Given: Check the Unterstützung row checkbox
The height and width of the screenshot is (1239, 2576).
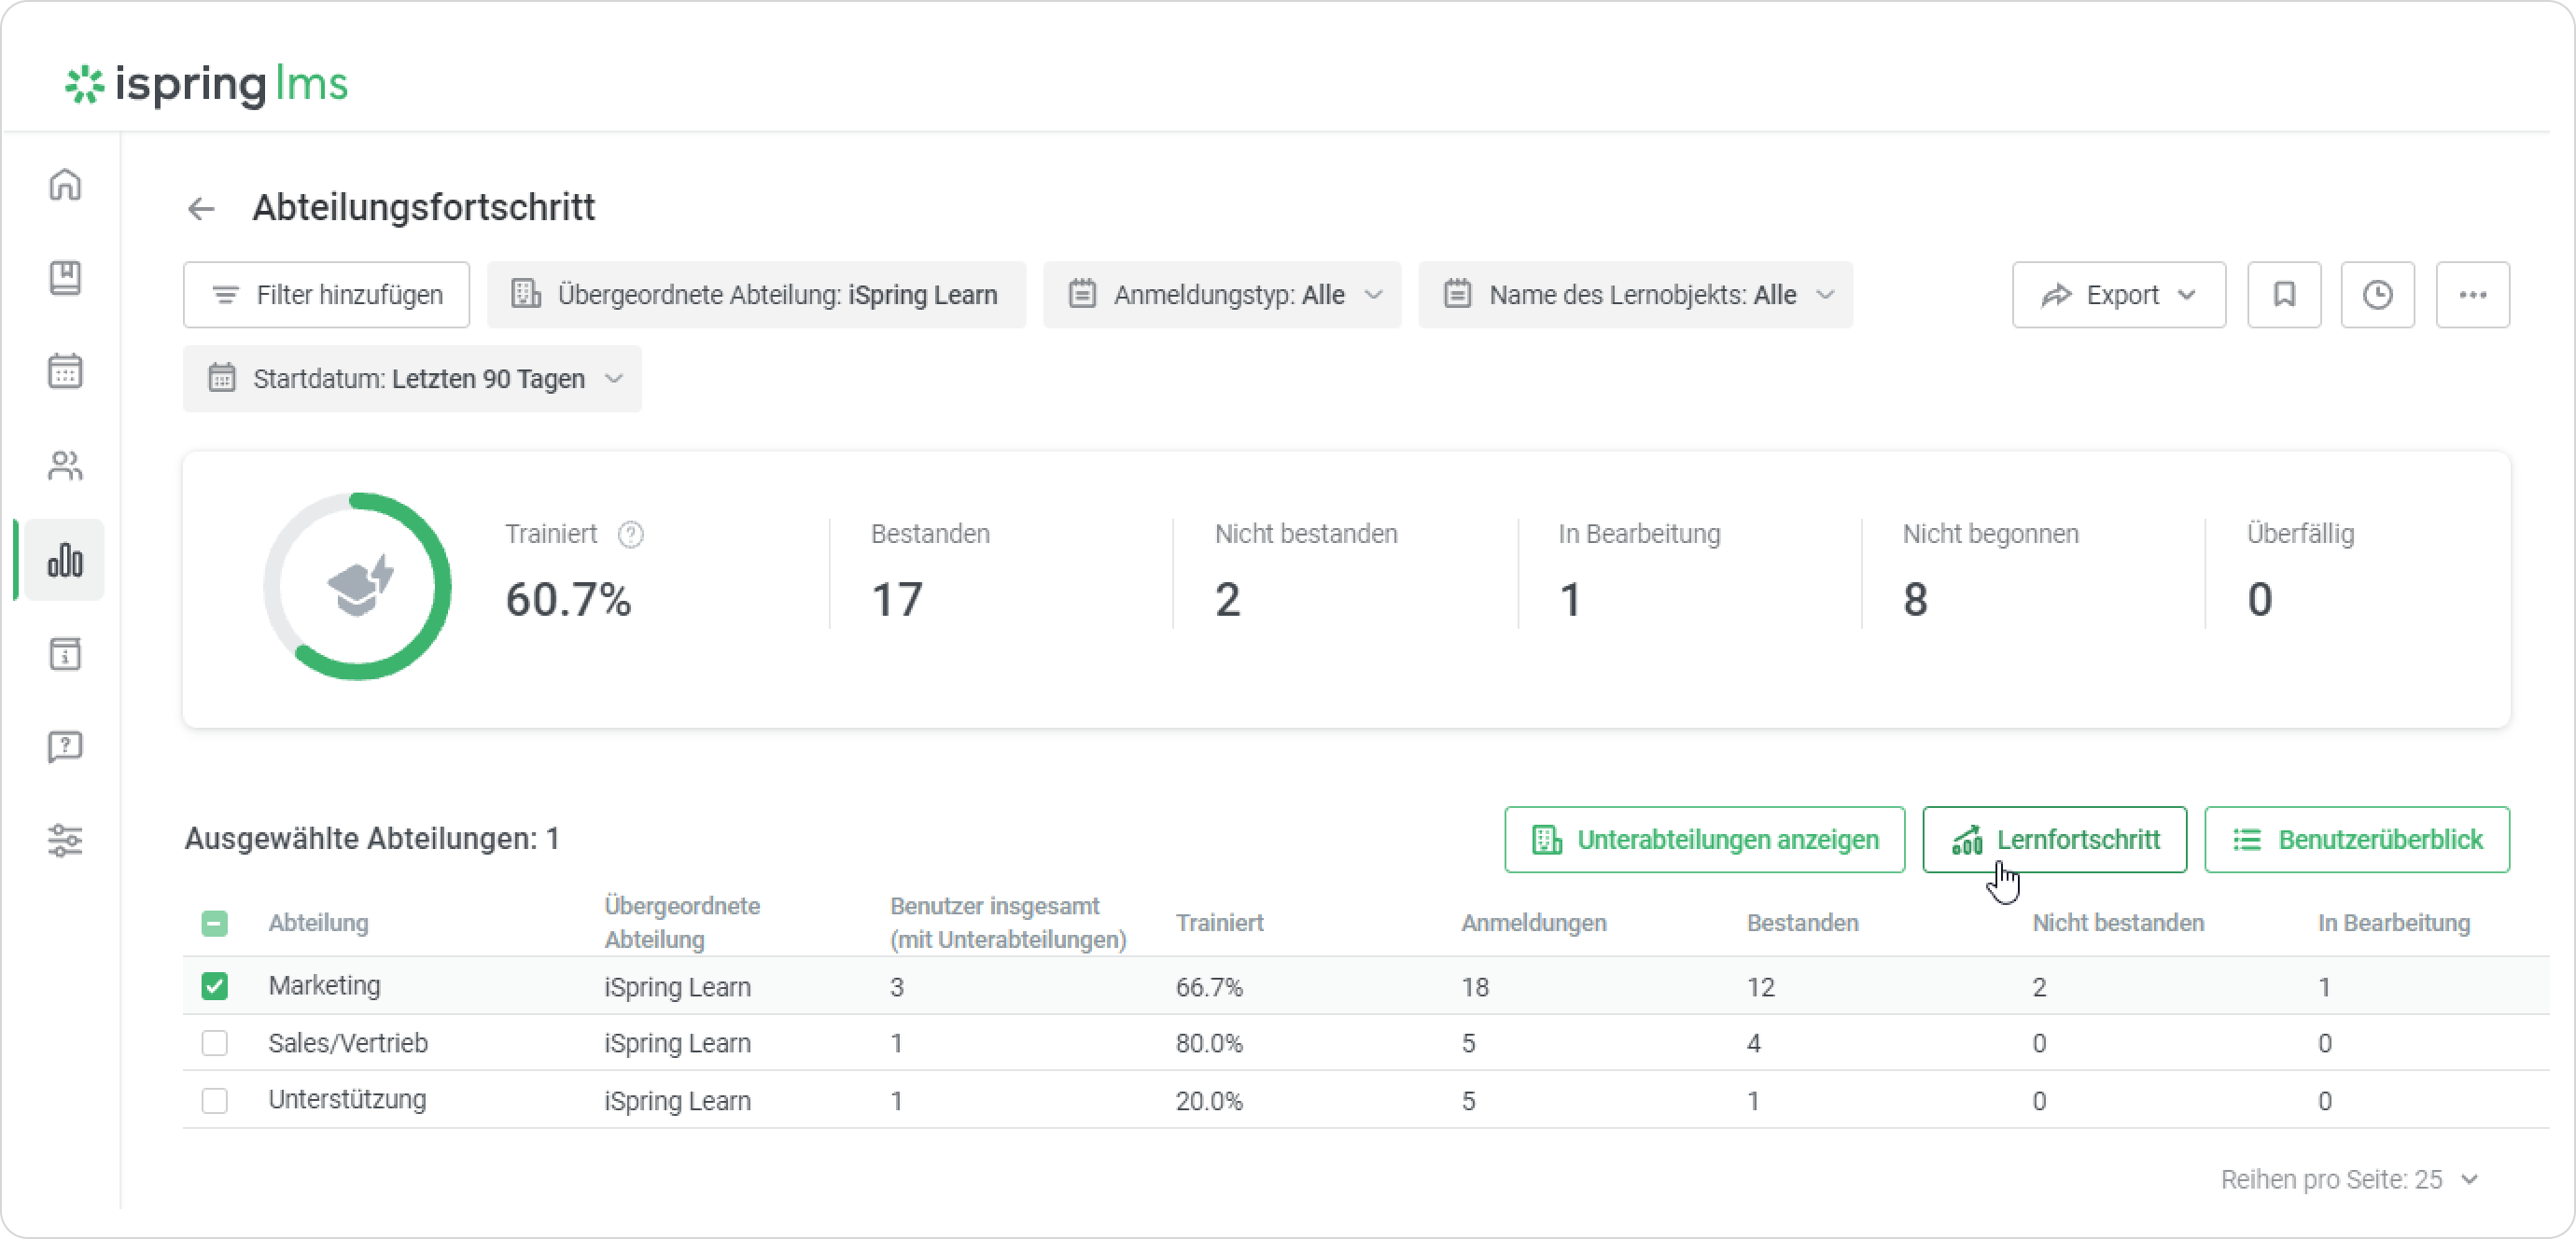Looking at the screenshot, I should click(214, 1100).
